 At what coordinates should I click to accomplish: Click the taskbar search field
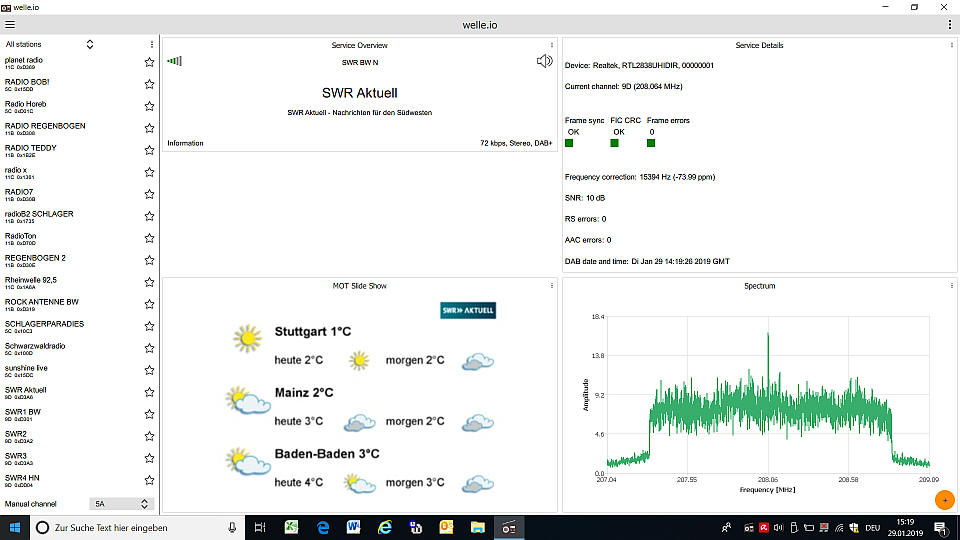point(137,527)
